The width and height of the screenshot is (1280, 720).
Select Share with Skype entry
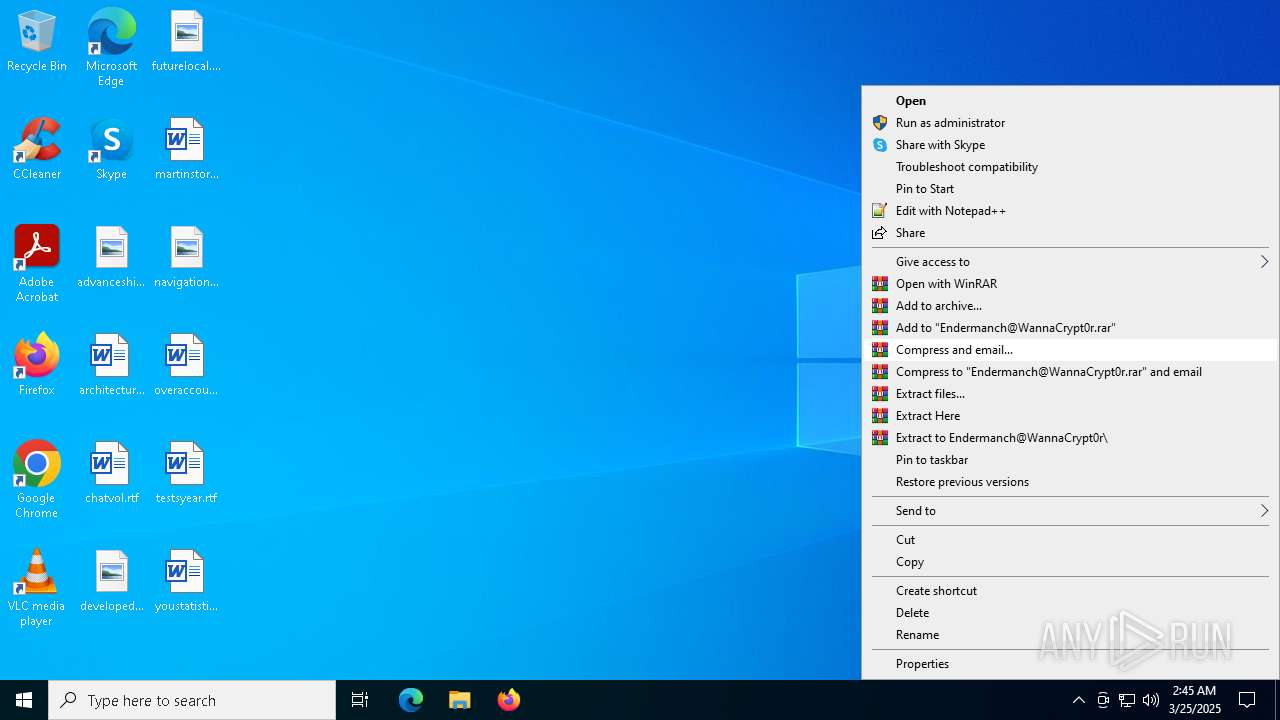coord(1070,145)
